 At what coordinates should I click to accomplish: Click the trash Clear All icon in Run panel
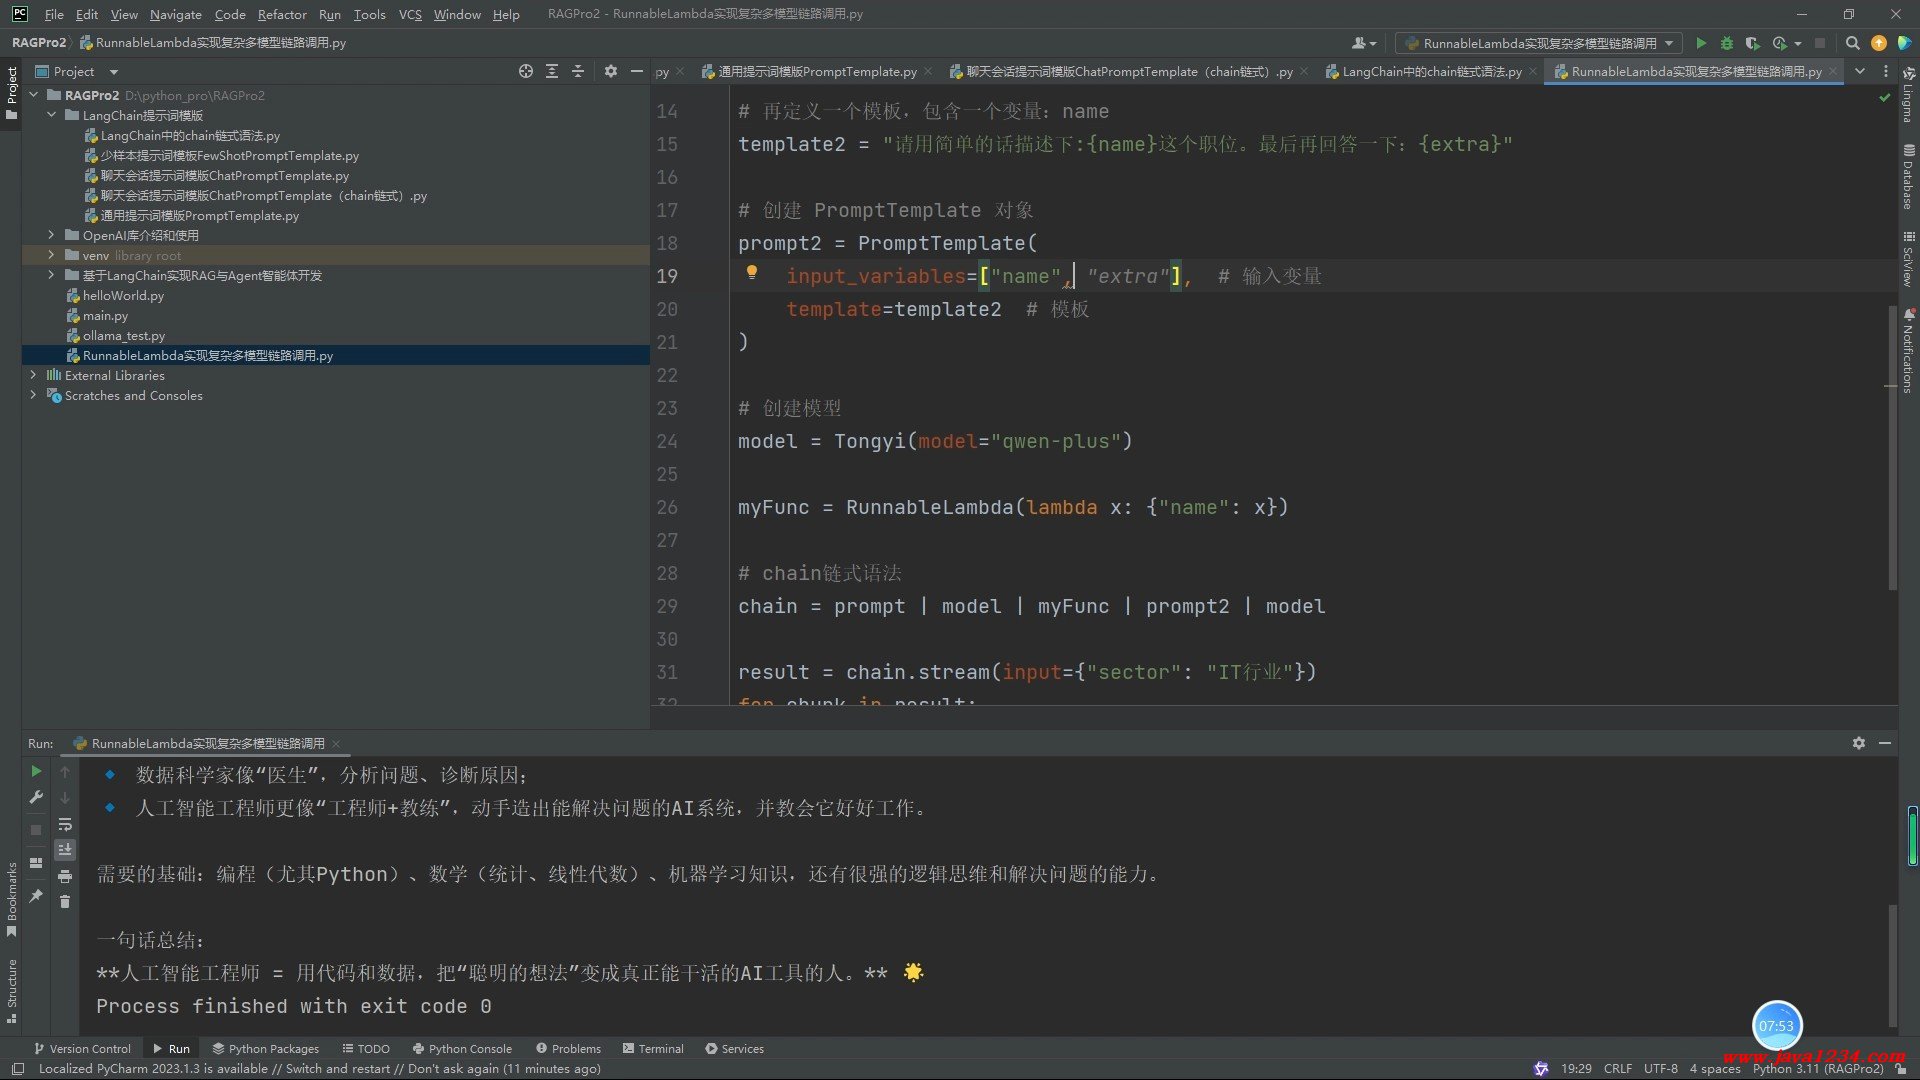[65, 902]
